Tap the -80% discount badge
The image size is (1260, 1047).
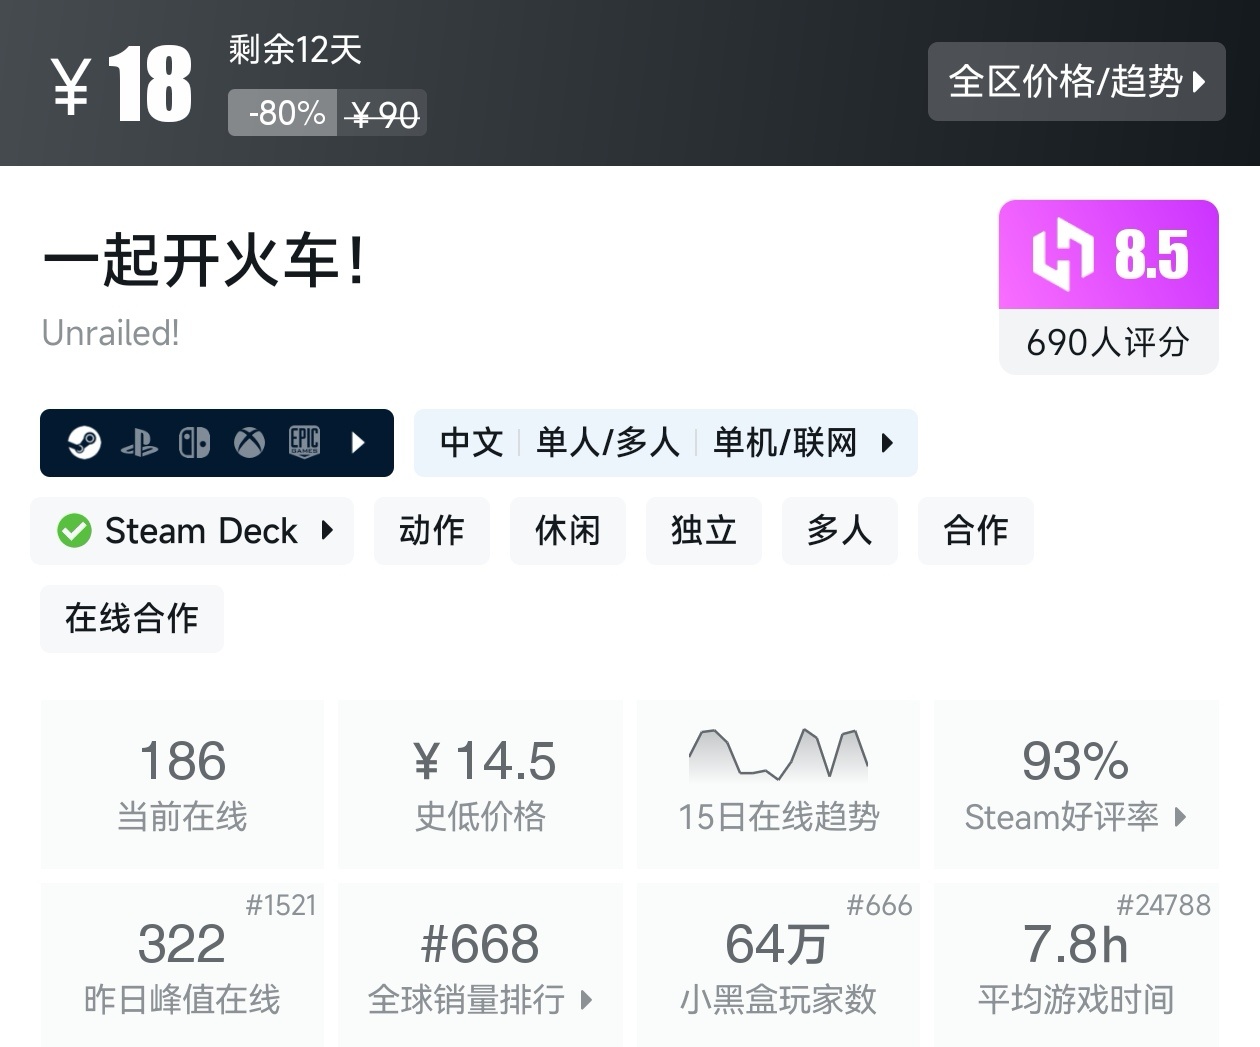(287, 113)
